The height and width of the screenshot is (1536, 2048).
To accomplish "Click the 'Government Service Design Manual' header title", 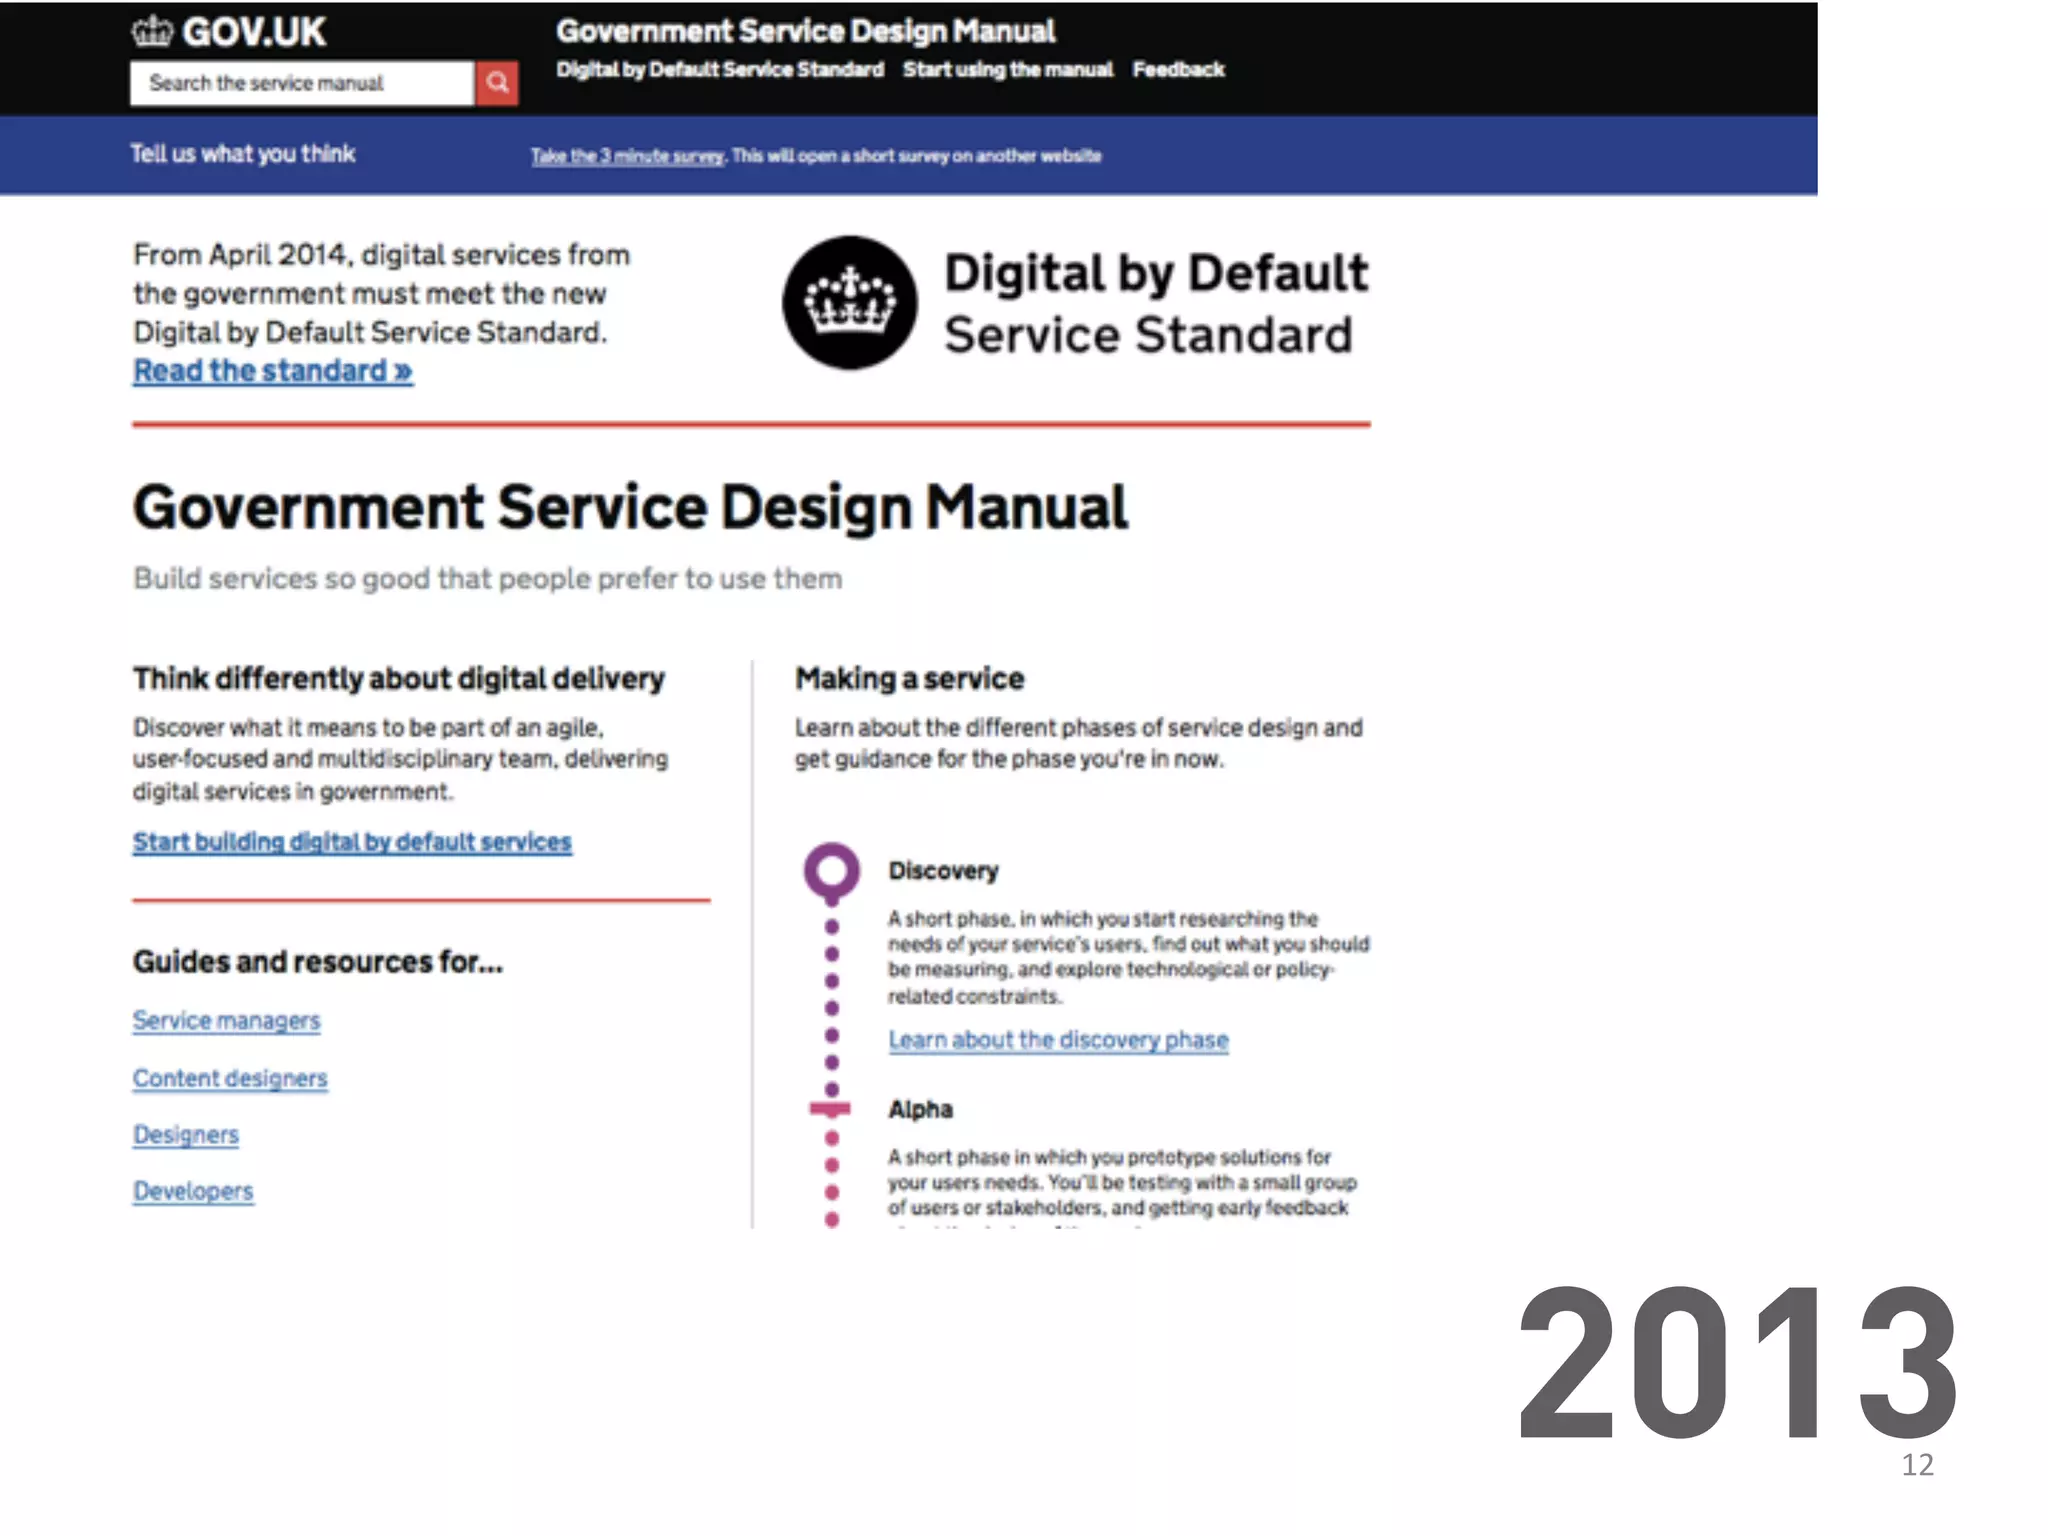I will click(x=805, y=32).
